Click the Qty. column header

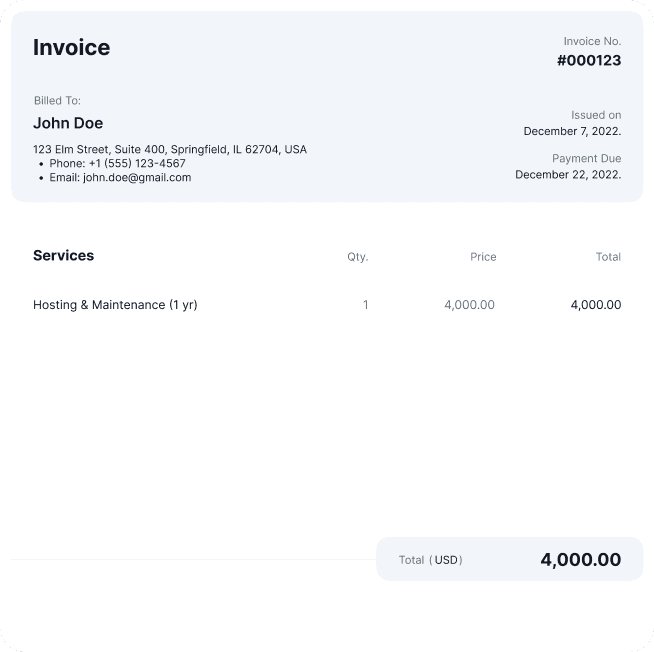358,257
